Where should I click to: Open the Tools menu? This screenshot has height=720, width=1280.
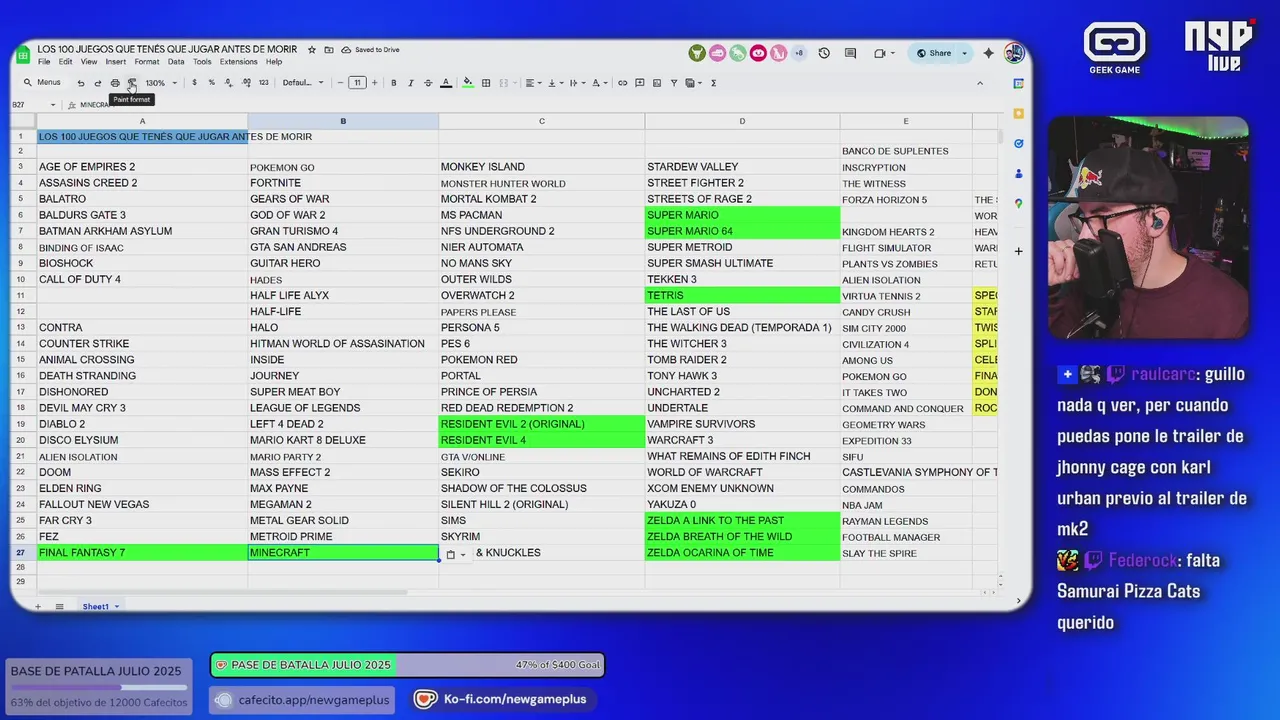point(202,62)
